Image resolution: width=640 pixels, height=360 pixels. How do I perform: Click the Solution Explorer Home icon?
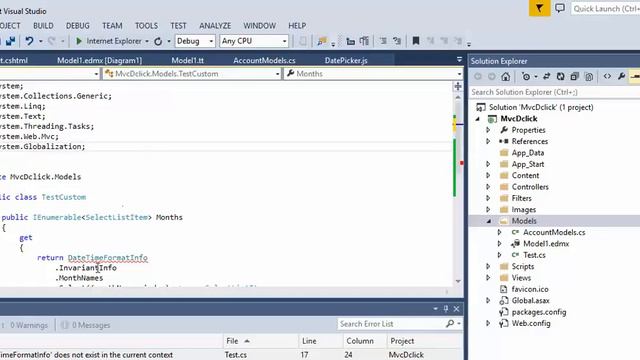pos(505,76)
